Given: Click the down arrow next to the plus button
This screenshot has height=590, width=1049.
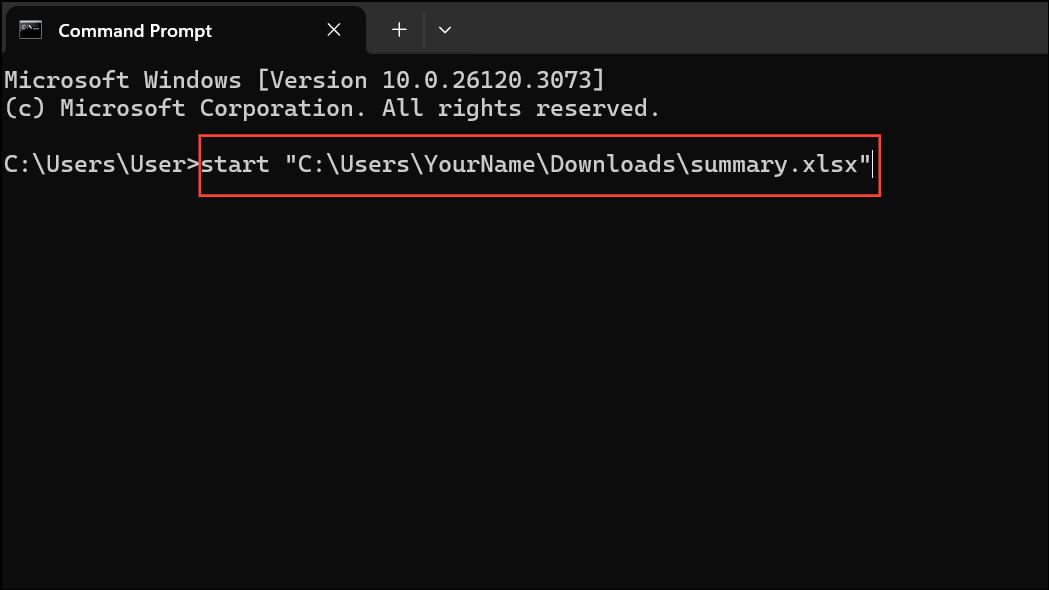Looking at the screenshot, I should coord(444,30).
